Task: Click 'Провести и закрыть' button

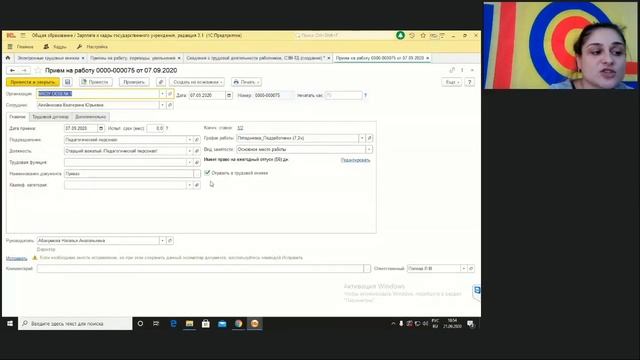Action: tap(33, 82)
